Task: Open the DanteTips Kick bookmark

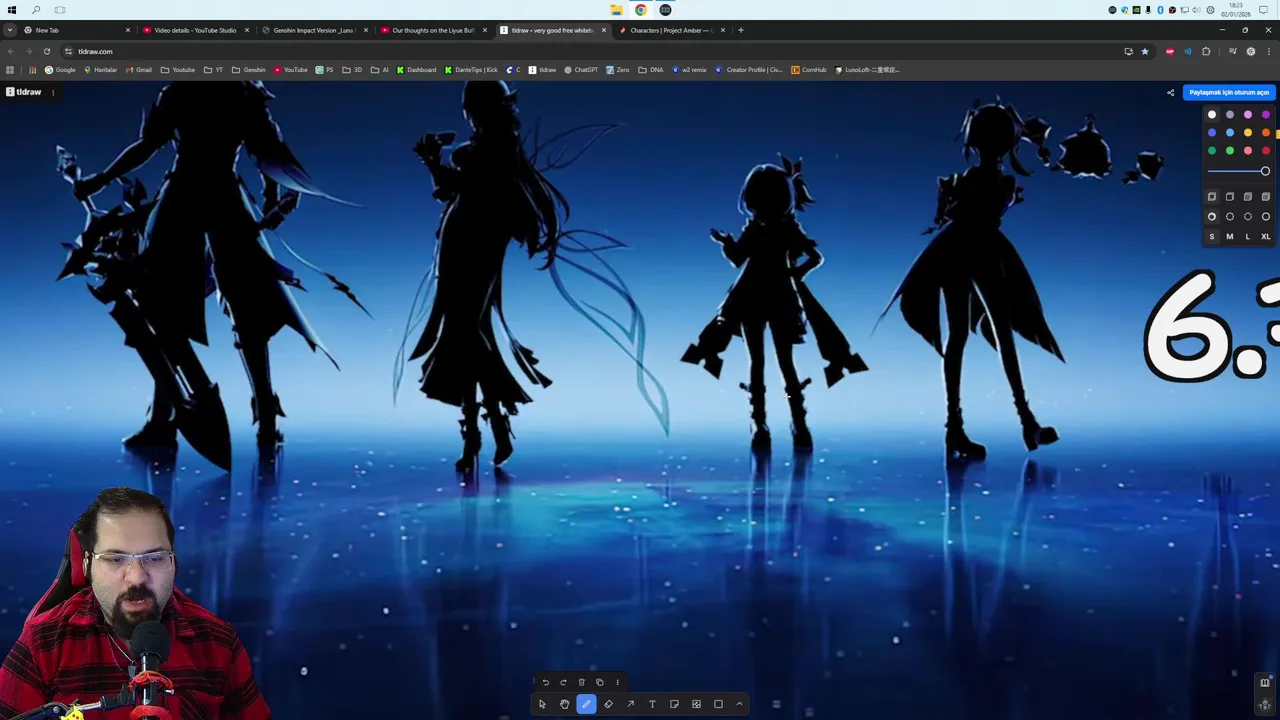Action: [x=471, y=70]
